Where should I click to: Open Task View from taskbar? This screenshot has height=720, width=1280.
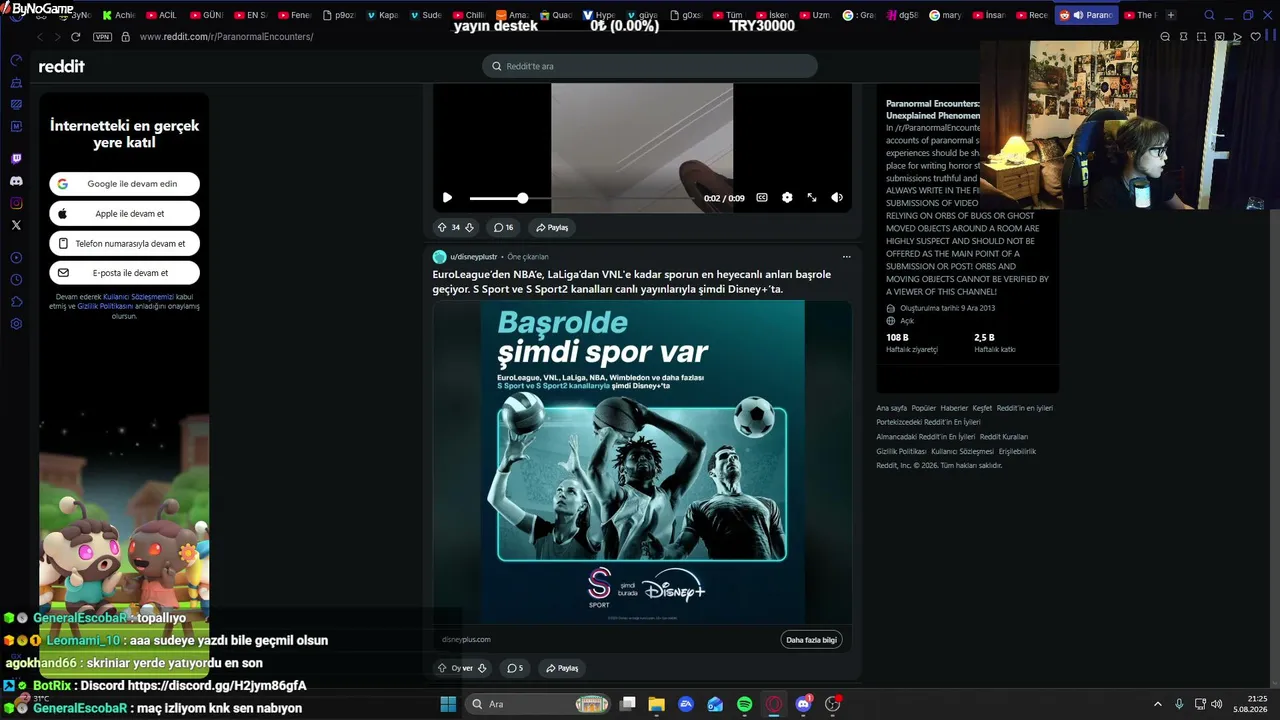point(627,704)
